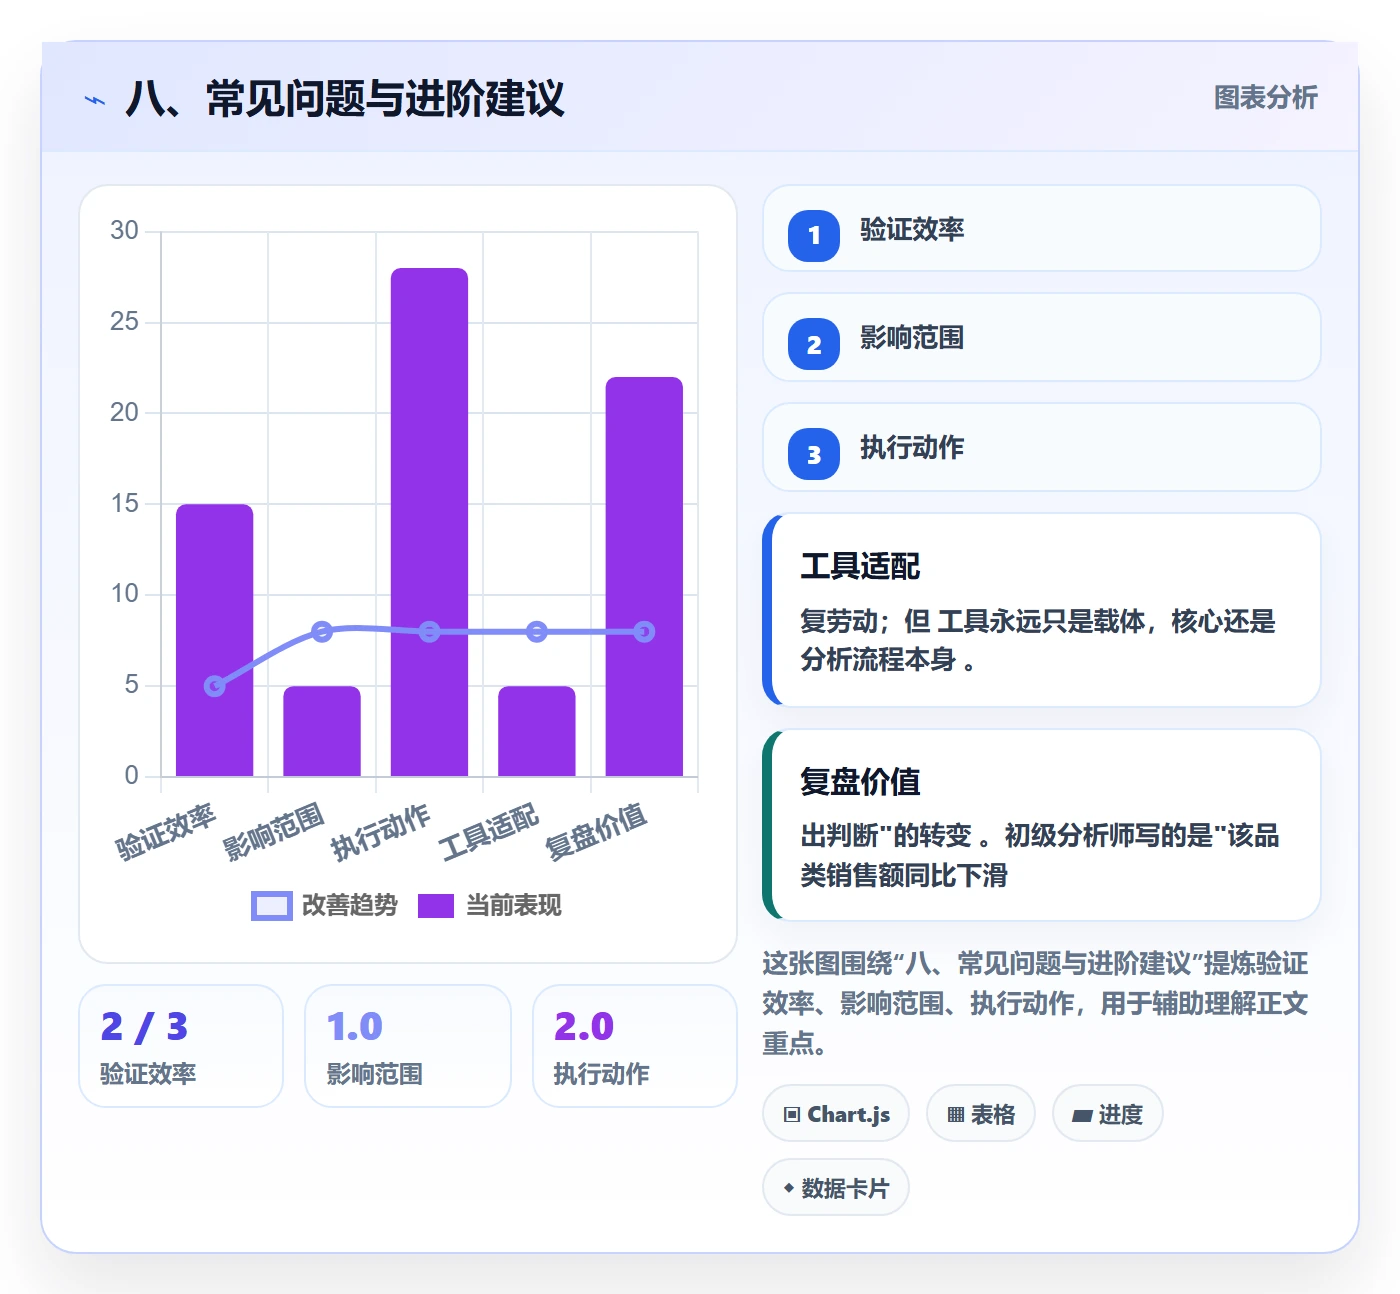Viewport: 1400px width, 1294px height.
Task: Click the trend line point above 影响范围 bar
Action: [x=322, y=631]
